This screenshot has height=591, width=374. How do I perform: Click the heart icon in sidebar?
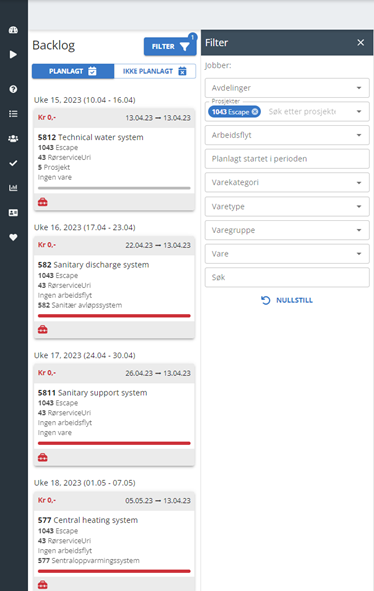(13, 237)
